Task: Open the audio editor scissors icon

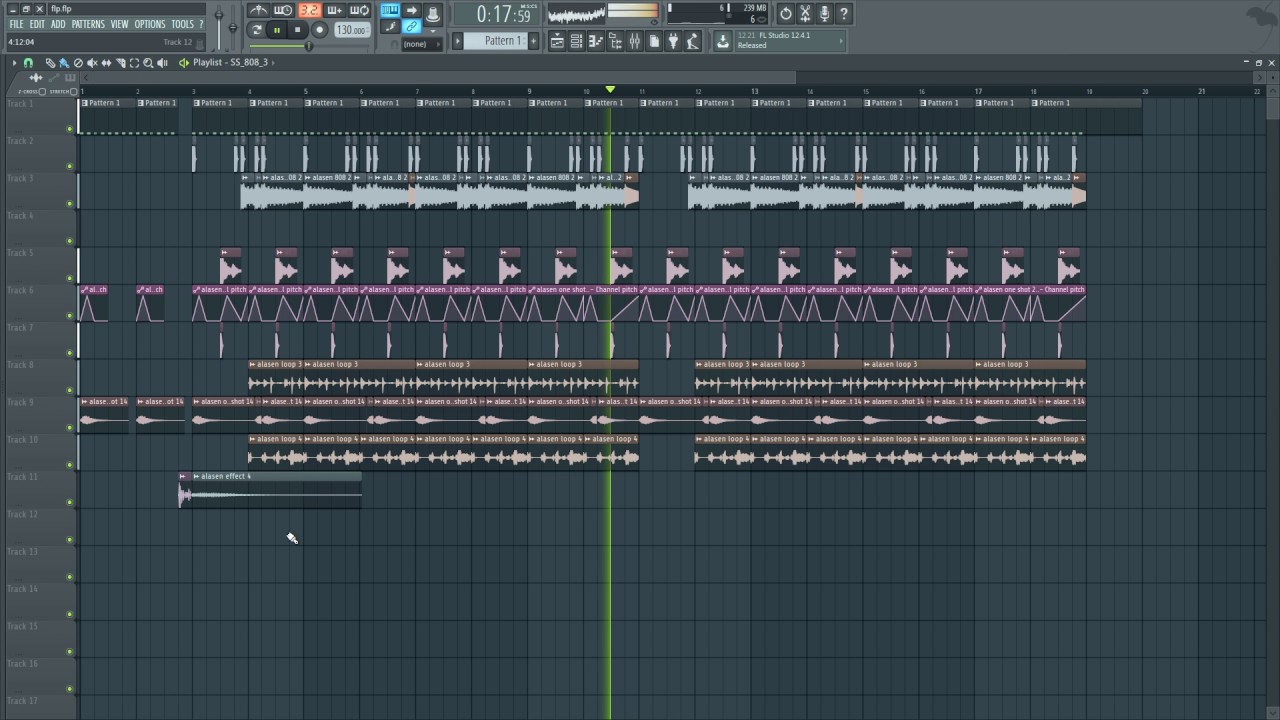Action: (805, 13)
